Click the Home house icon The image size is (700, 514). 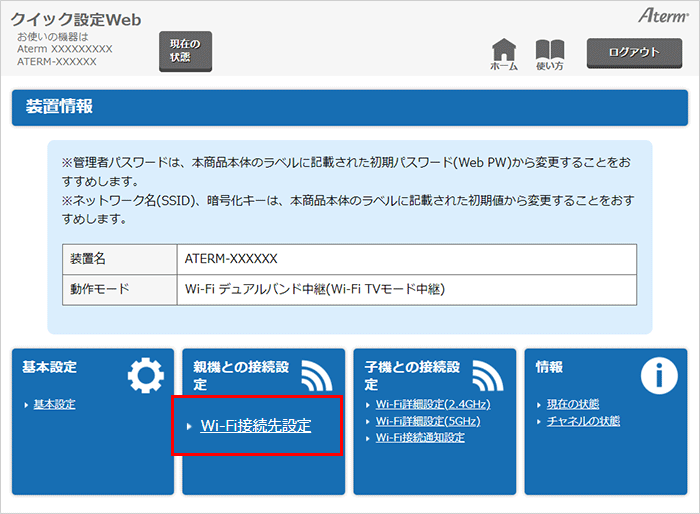point(504,51)
